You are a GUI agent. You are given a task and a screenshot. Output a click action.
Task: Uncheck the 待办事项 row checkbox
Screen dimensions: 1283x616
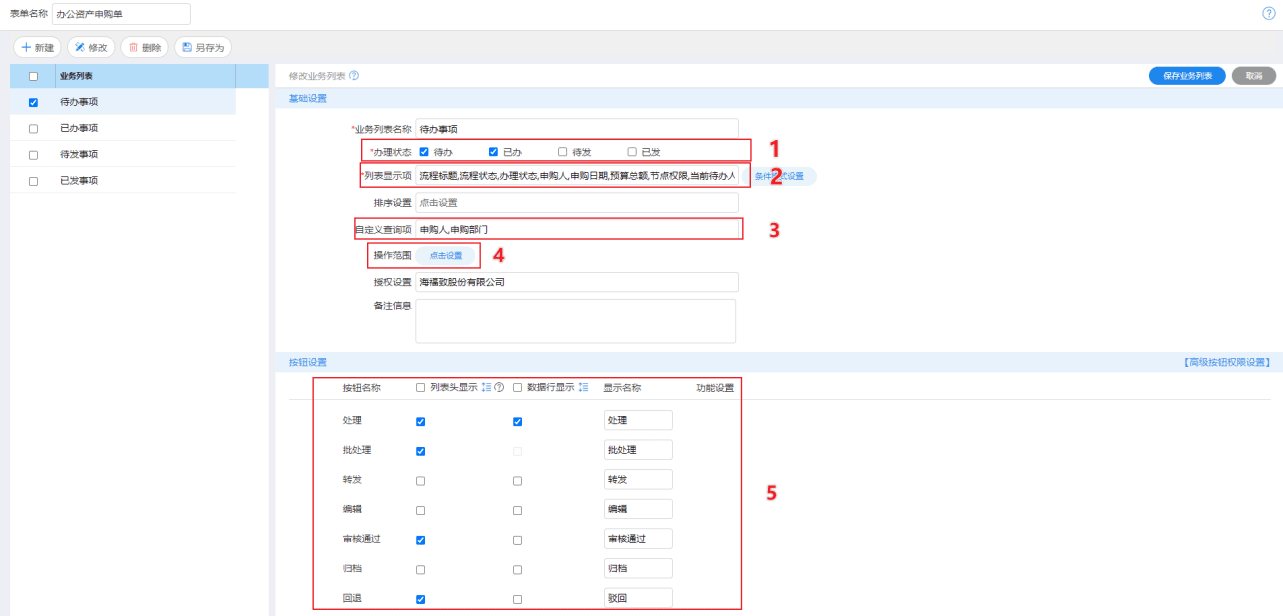[x=34, y=102]
